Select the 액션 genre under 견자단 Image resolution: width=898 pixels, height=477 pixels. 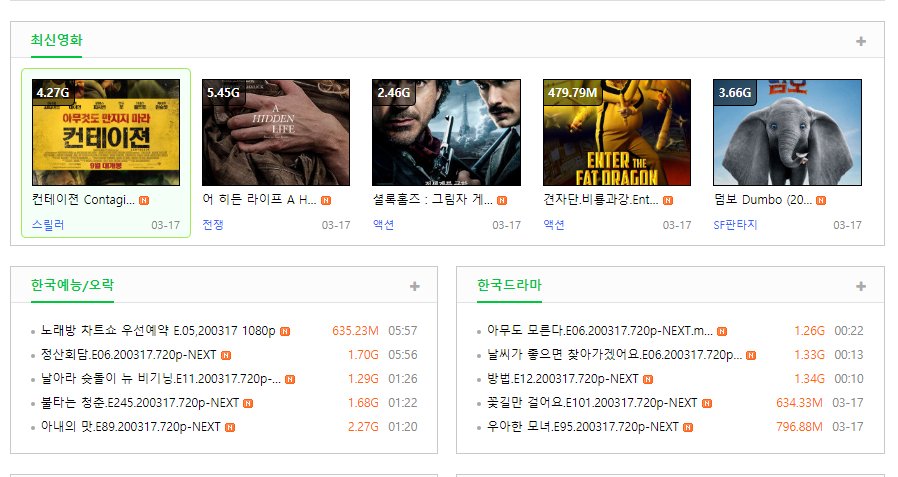point(553,225)
